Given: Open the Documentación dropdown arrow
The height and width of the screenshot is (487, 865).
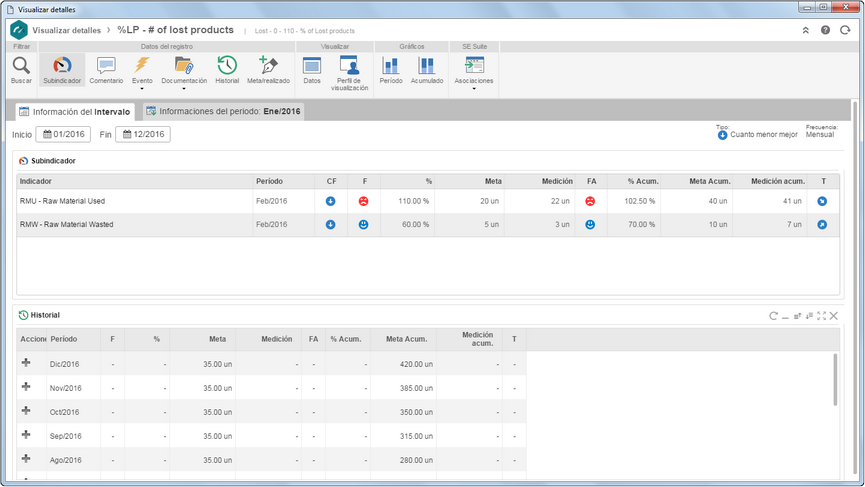Looking at the screenshot, I should [x=184, y=89].
